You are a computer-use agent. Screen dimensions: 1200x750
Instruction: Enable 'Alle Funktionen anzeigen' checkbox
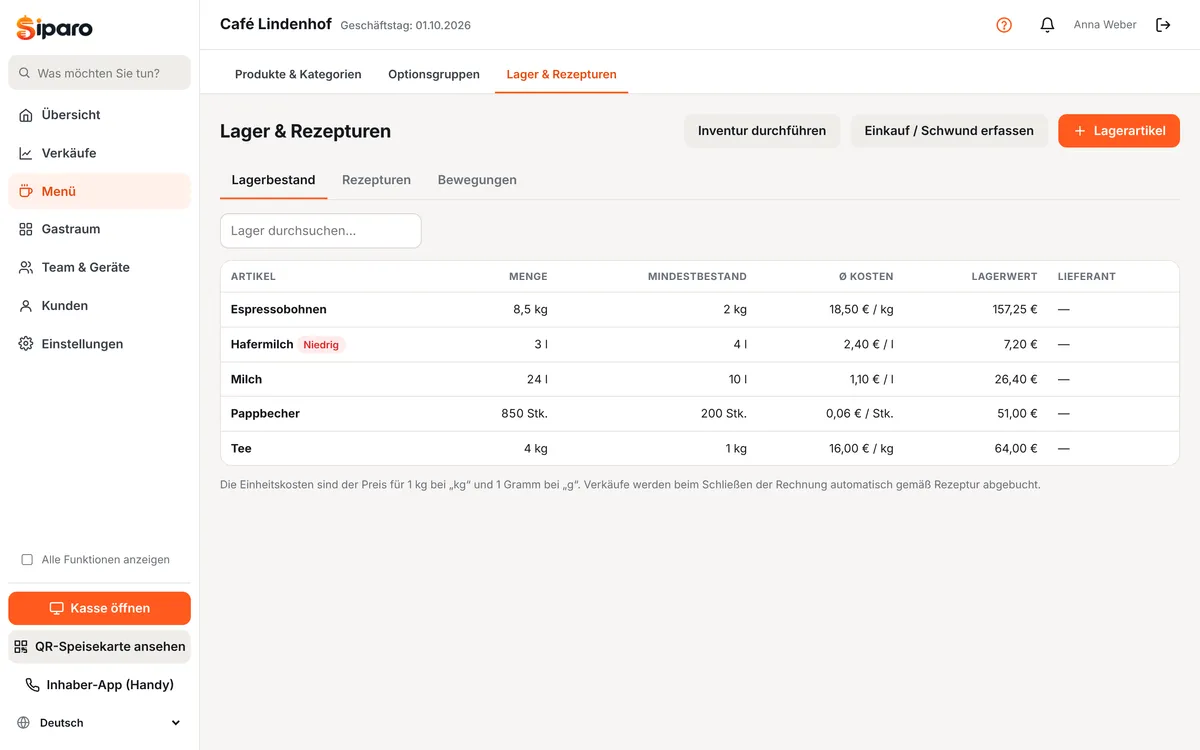pyautogui.click(x=27, y=560)
